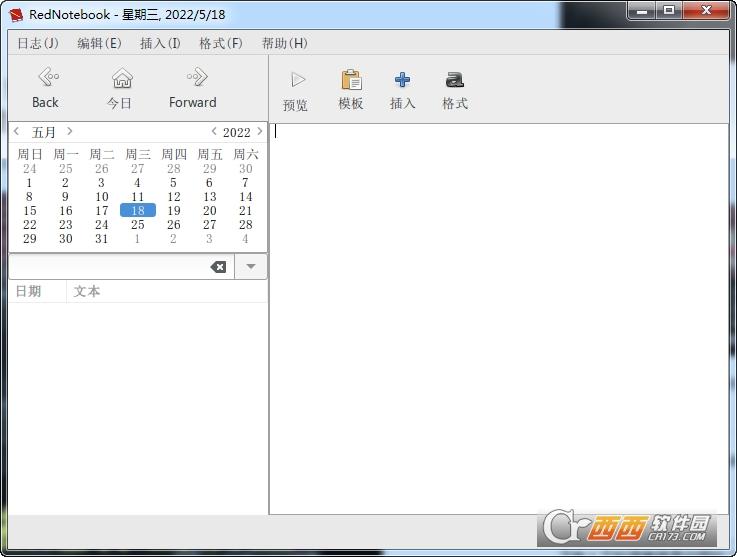Open the 模板 template clipboard icon
Viewport: 737px width, 557px height.
point(351,79)
